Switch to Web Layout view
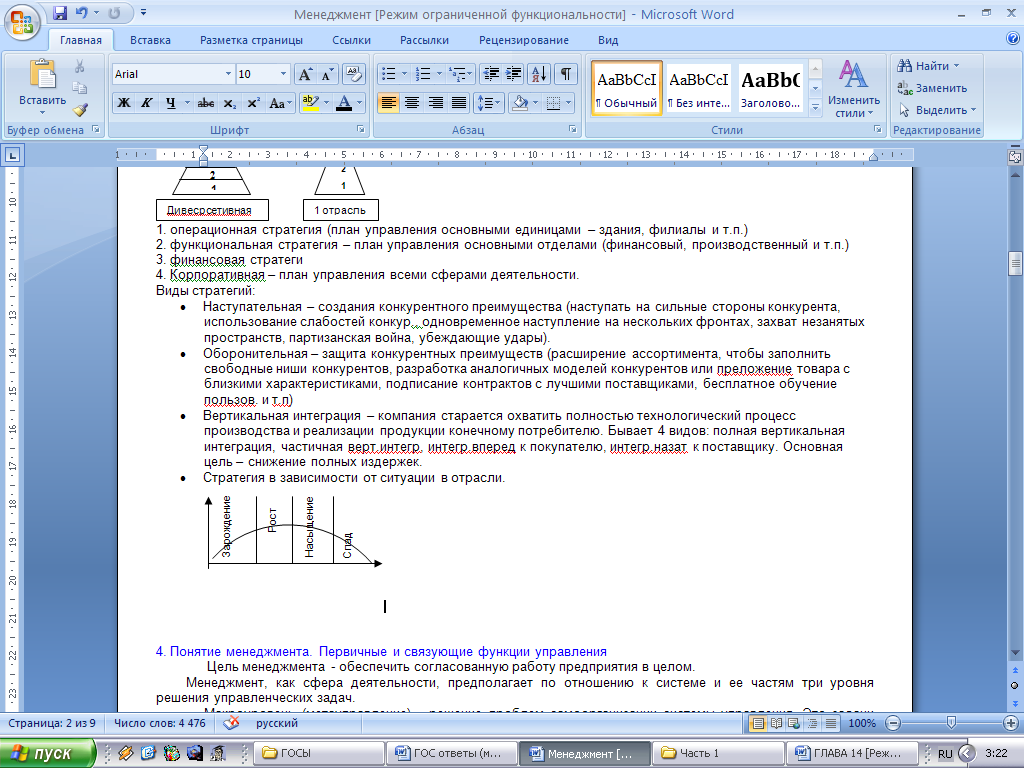1024x768 pixels. coord(794,723)
